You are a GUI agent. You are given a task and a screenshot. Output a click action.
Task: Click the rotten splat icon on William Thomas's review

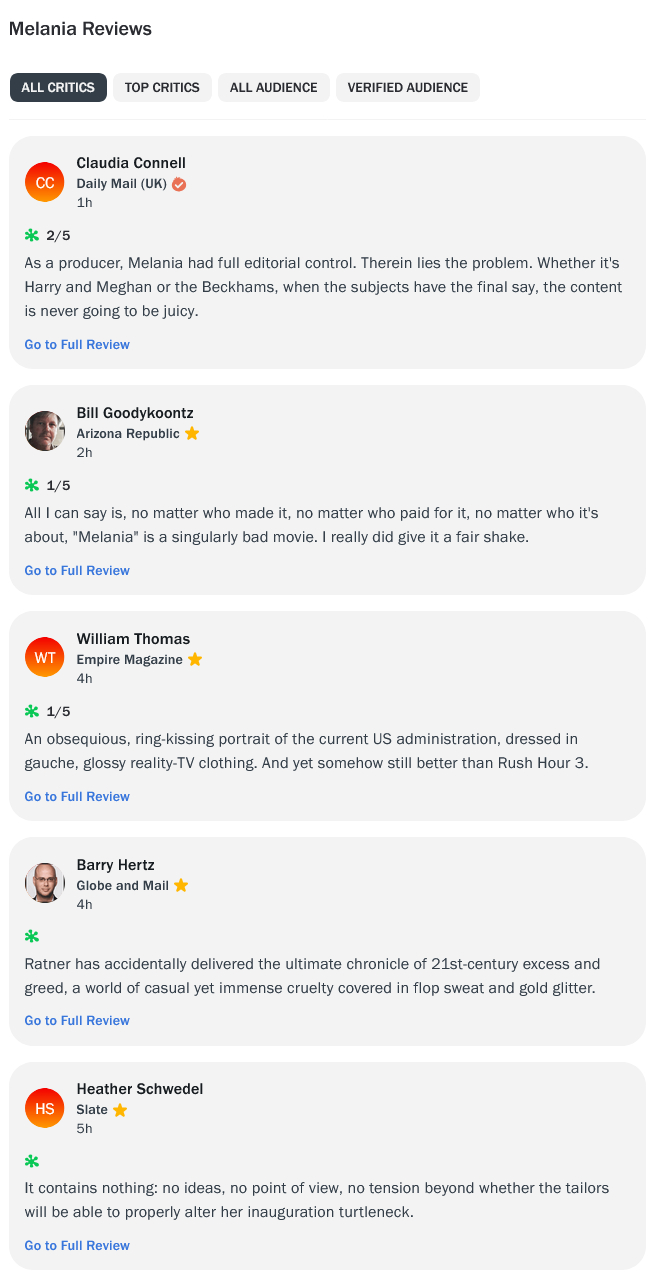pyautogui.click(x=32, y=712)
